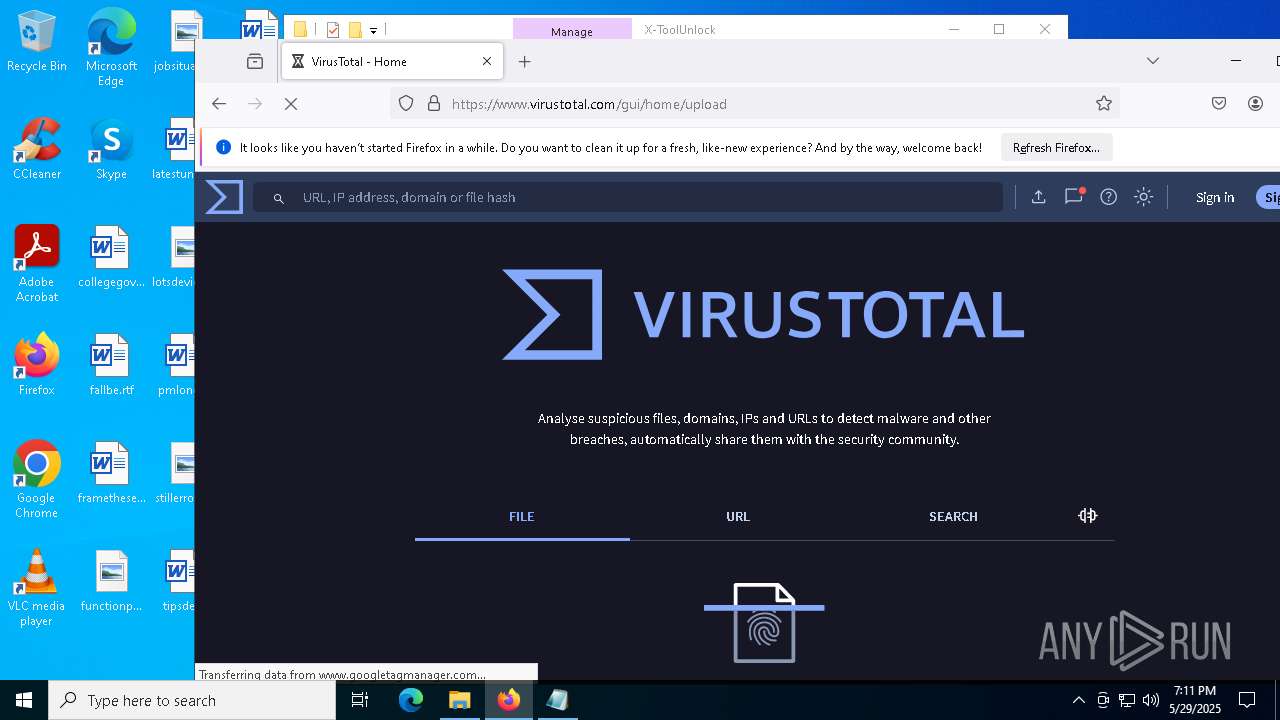Open the VirusTotal help question-mark icon
This screenshot has height=720, width=1280.
click(x=1108, y=197)
